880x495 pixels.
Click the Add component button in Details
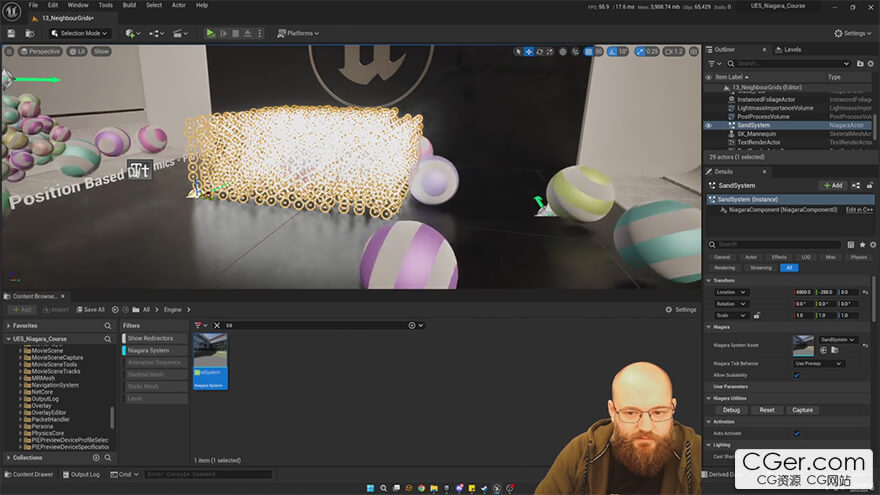[x=833, y=186]
